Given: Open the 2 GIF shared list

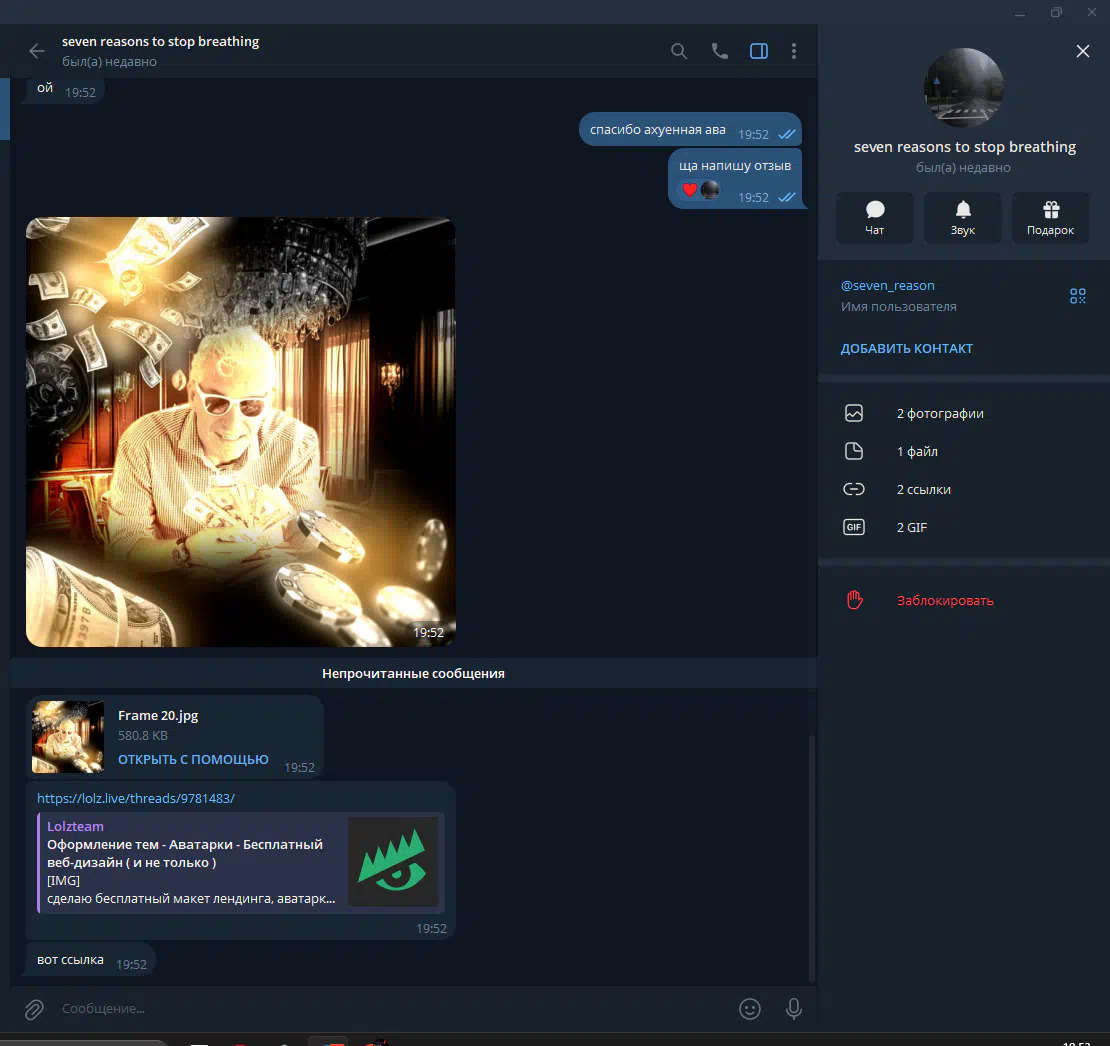Looking at the screenshot, I should (911, 527).
